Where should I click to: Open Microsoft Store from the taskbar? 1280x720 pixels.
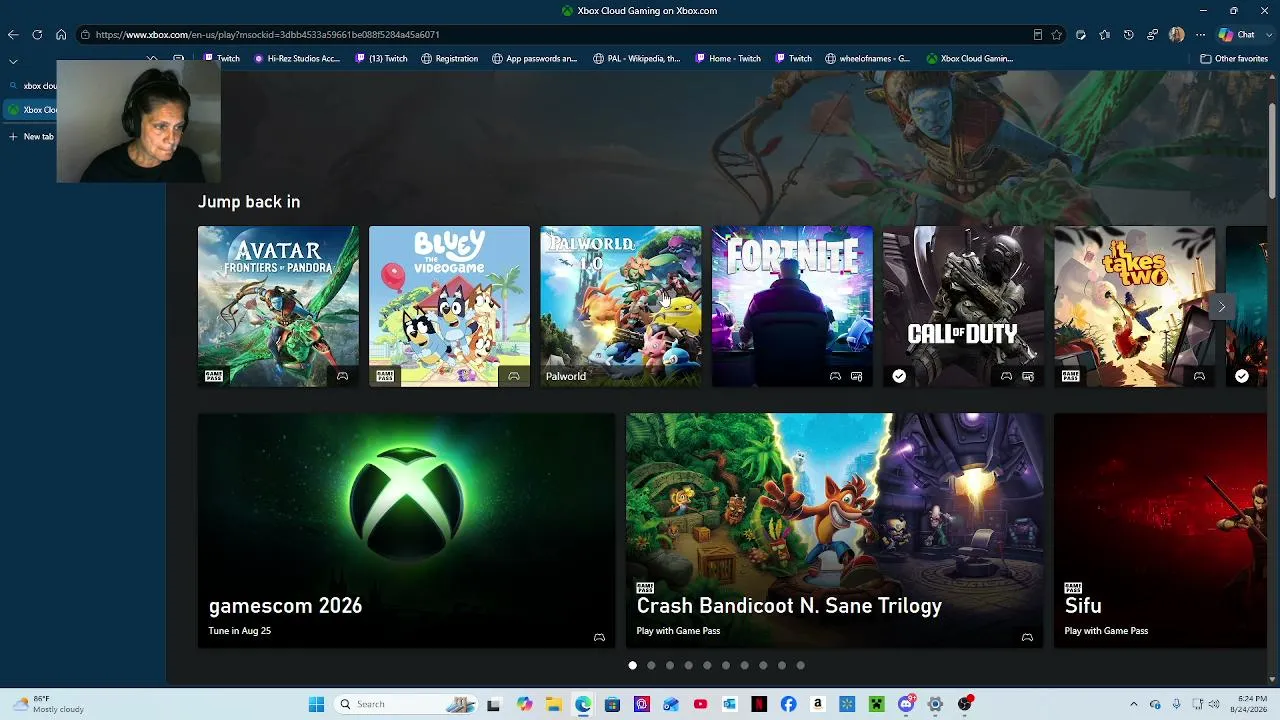point(612,704)
